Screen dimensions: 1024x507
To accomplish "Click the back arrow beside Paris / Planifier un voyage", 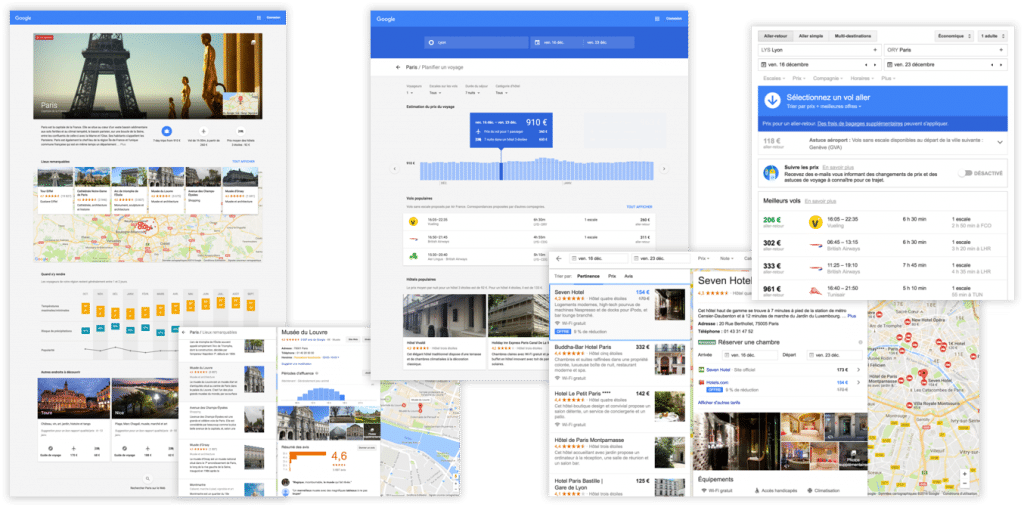I will [x=397, y=67].
